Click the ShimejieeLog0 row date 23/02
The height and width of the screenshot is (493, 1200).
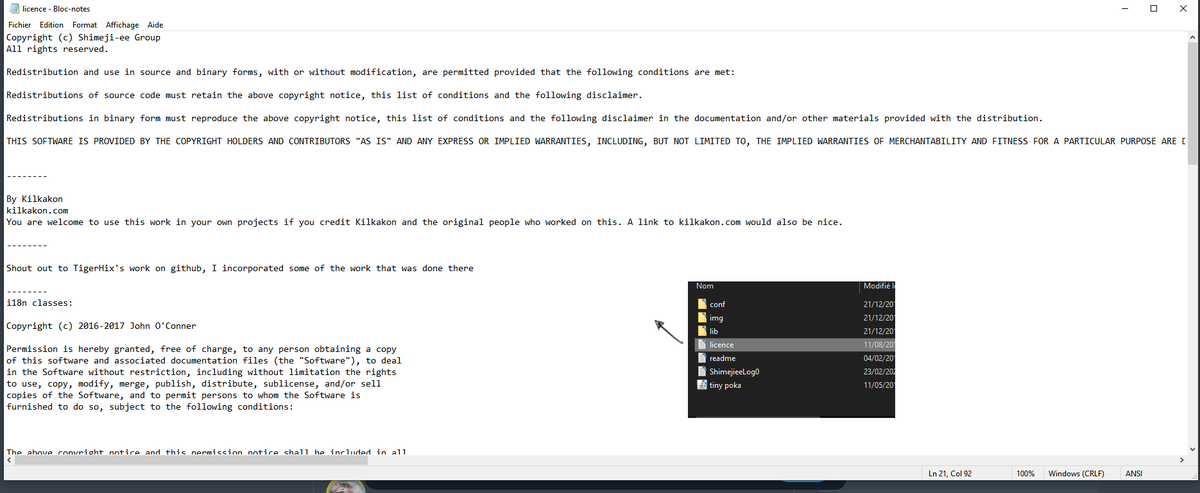(877, 371)
